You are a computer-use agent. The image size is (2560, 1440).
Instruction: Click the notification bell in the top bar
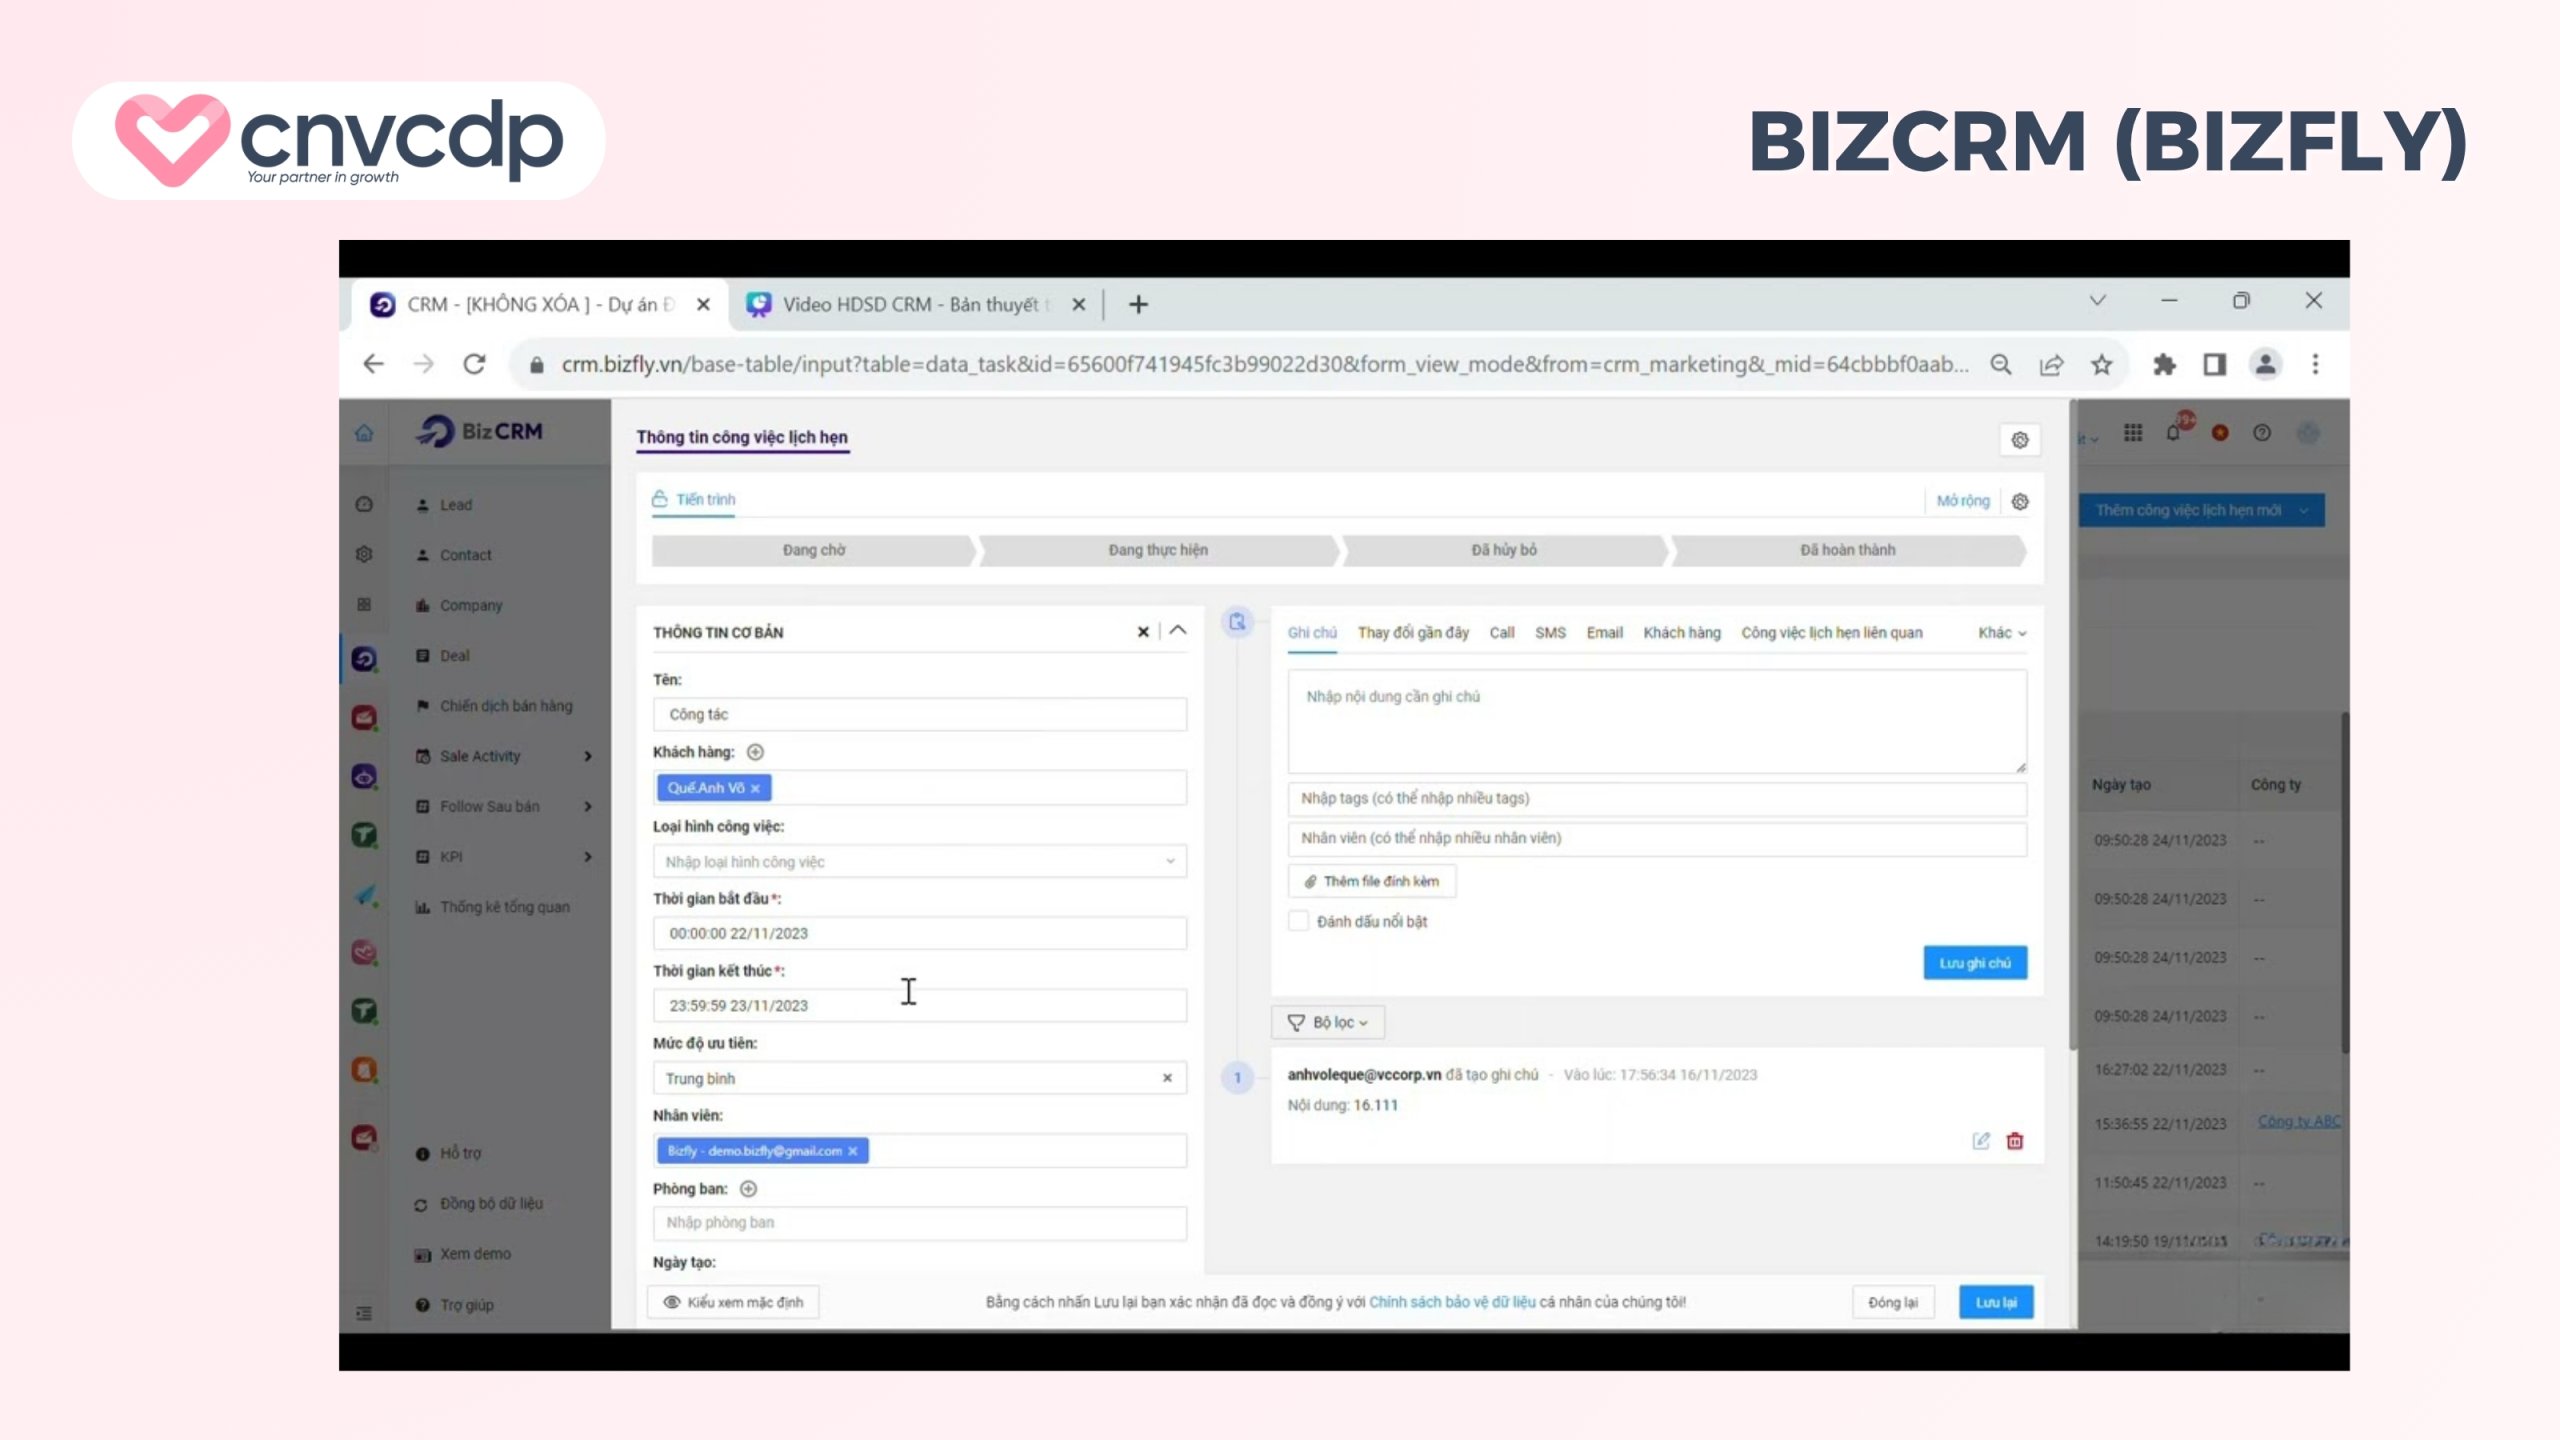(x=2174, y=433)
